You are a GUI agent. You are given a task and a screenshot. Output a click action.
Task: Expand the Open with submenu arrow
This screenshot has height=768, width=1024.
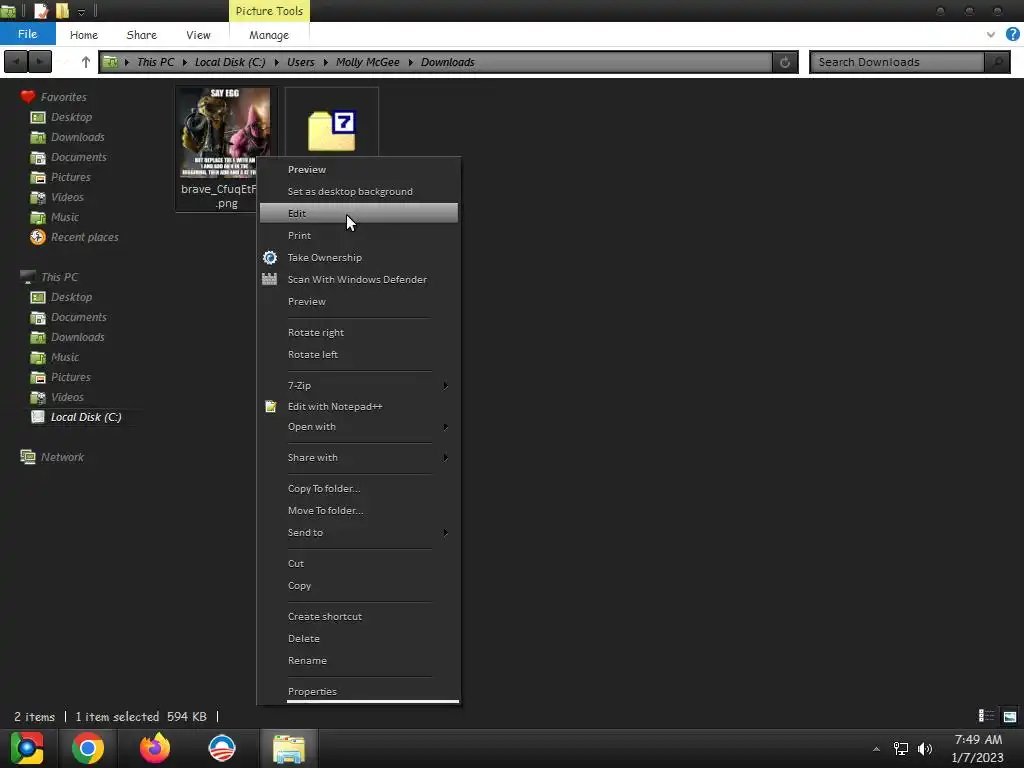pos(445,426)
